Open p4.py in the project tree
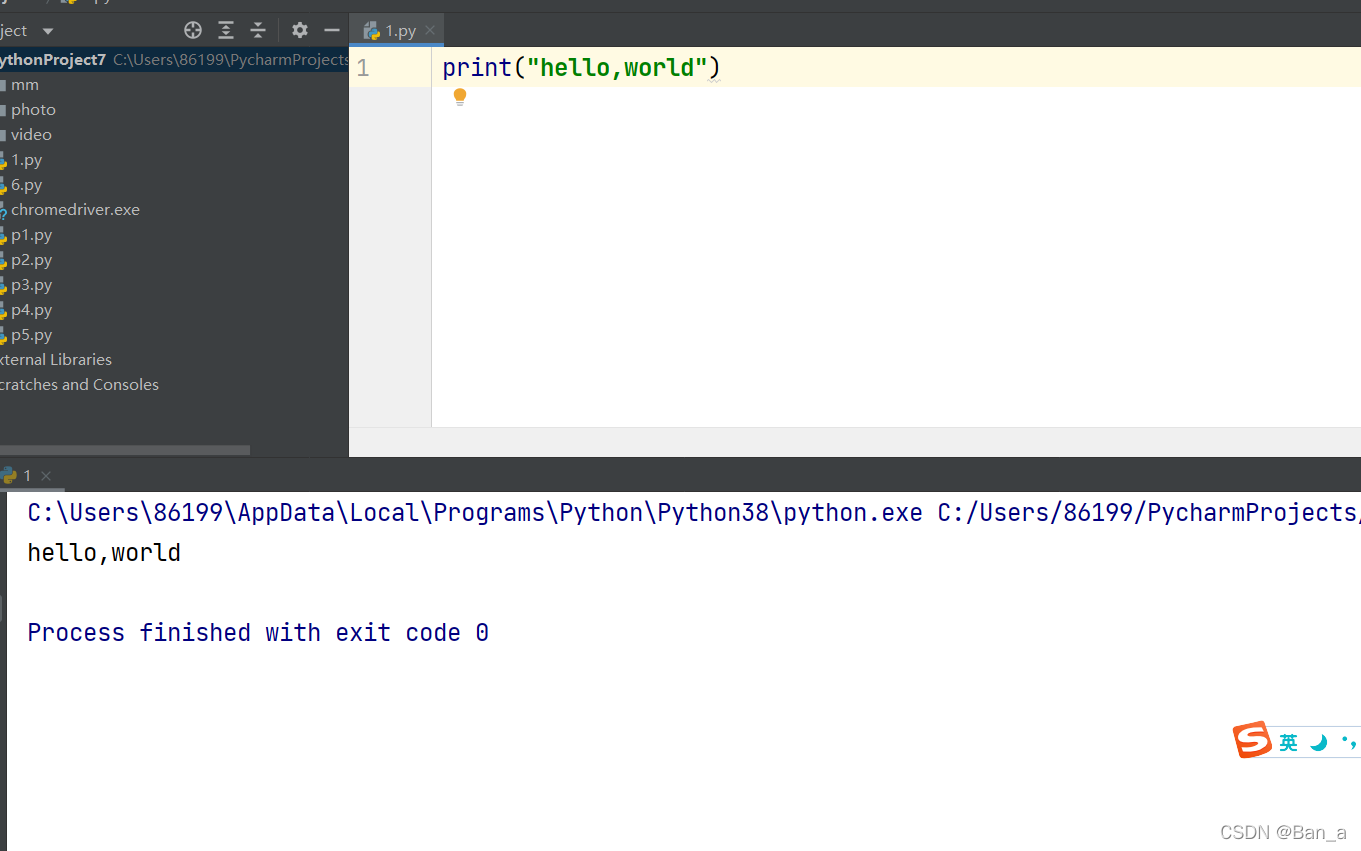This screenshot has width=1361, height=851. click(x=31, y=310)
